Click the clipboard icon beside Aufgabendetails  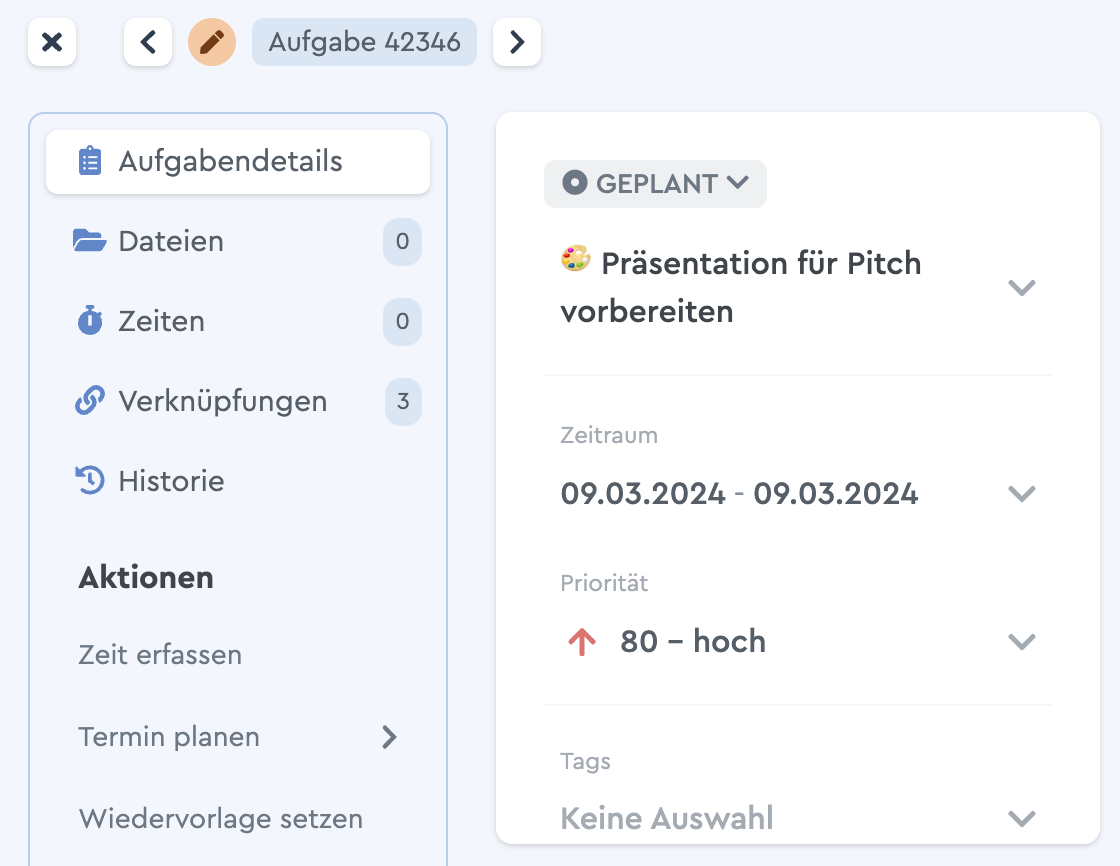[90, 161]
